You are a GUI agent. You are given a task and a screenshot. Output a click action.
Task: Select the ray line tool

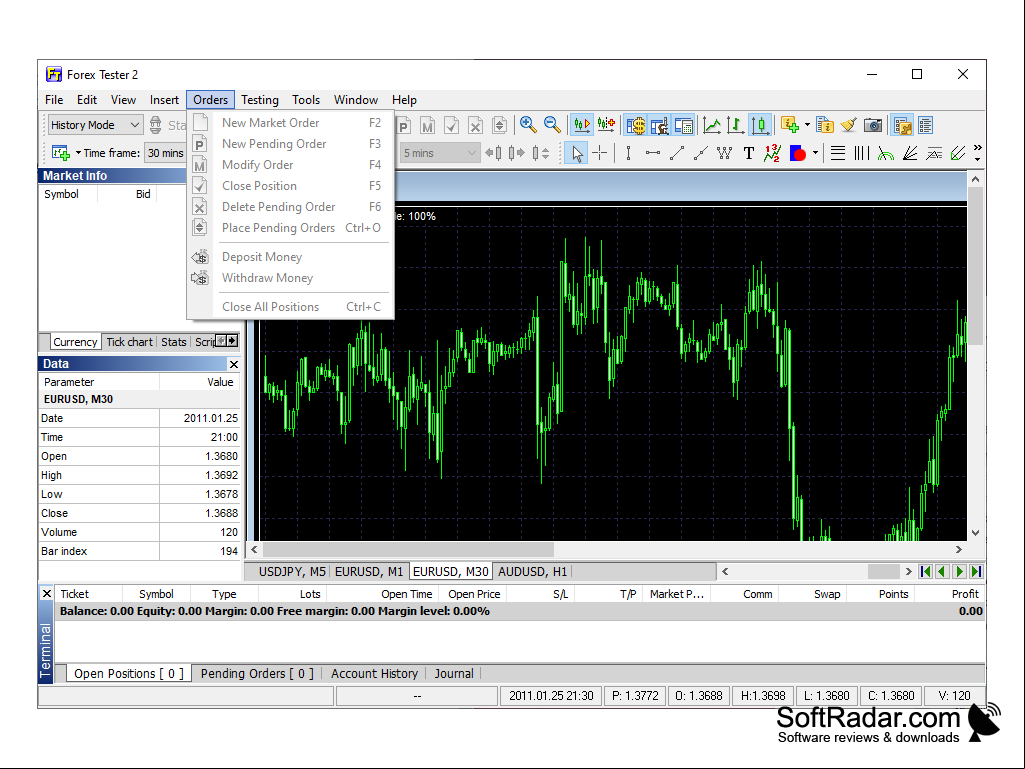(701, 154)
